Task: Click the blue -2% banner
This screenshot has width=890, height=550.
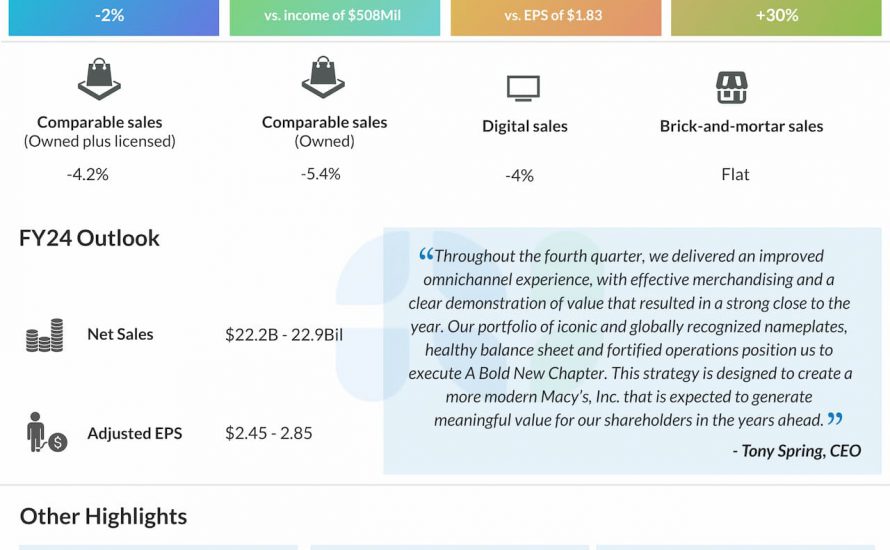Action: pos(113,17)
